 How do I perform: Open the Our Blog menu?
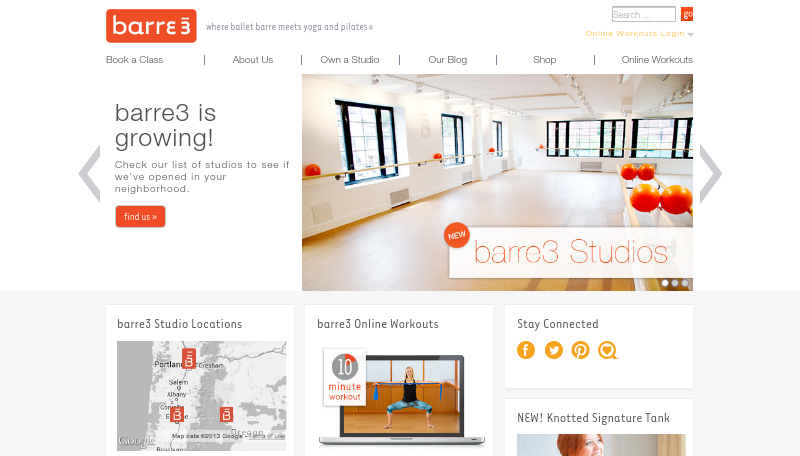tap(448, 60)
